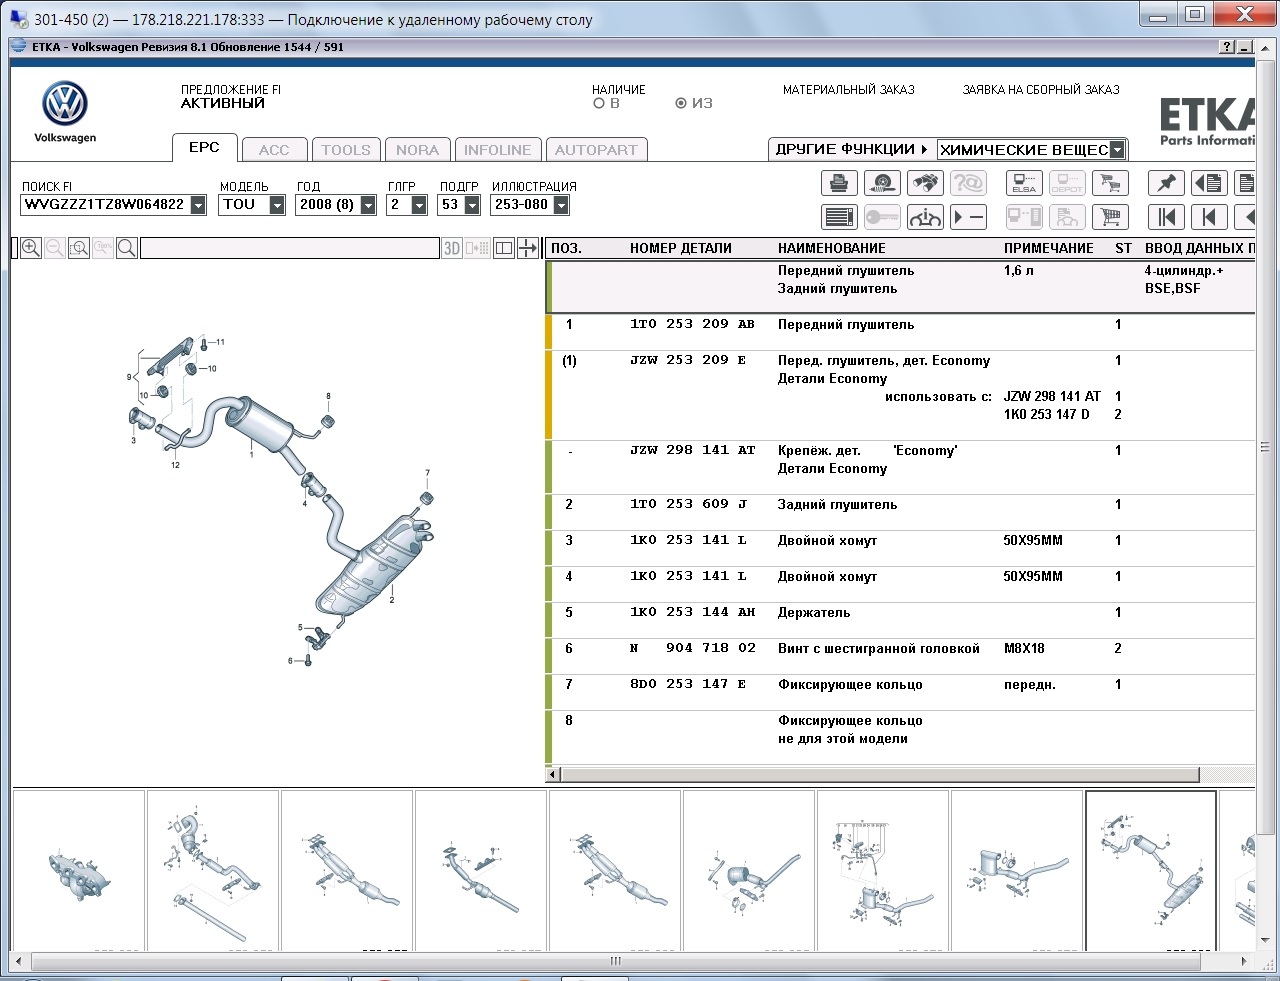Click the vehicle information car icon
Viewport: 1280px width, 981px height.
925,217
